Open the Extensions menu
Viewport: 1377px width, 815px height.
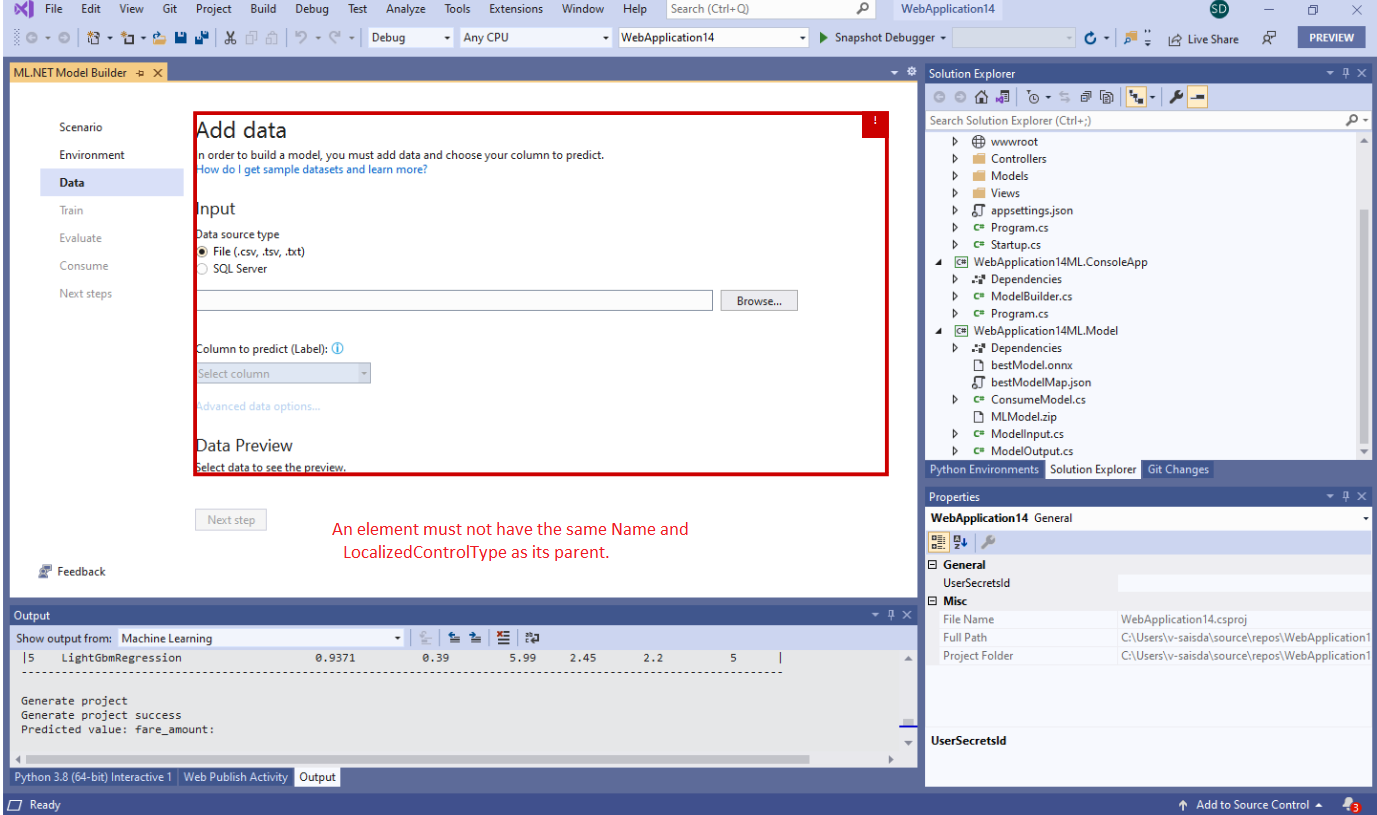515,9
